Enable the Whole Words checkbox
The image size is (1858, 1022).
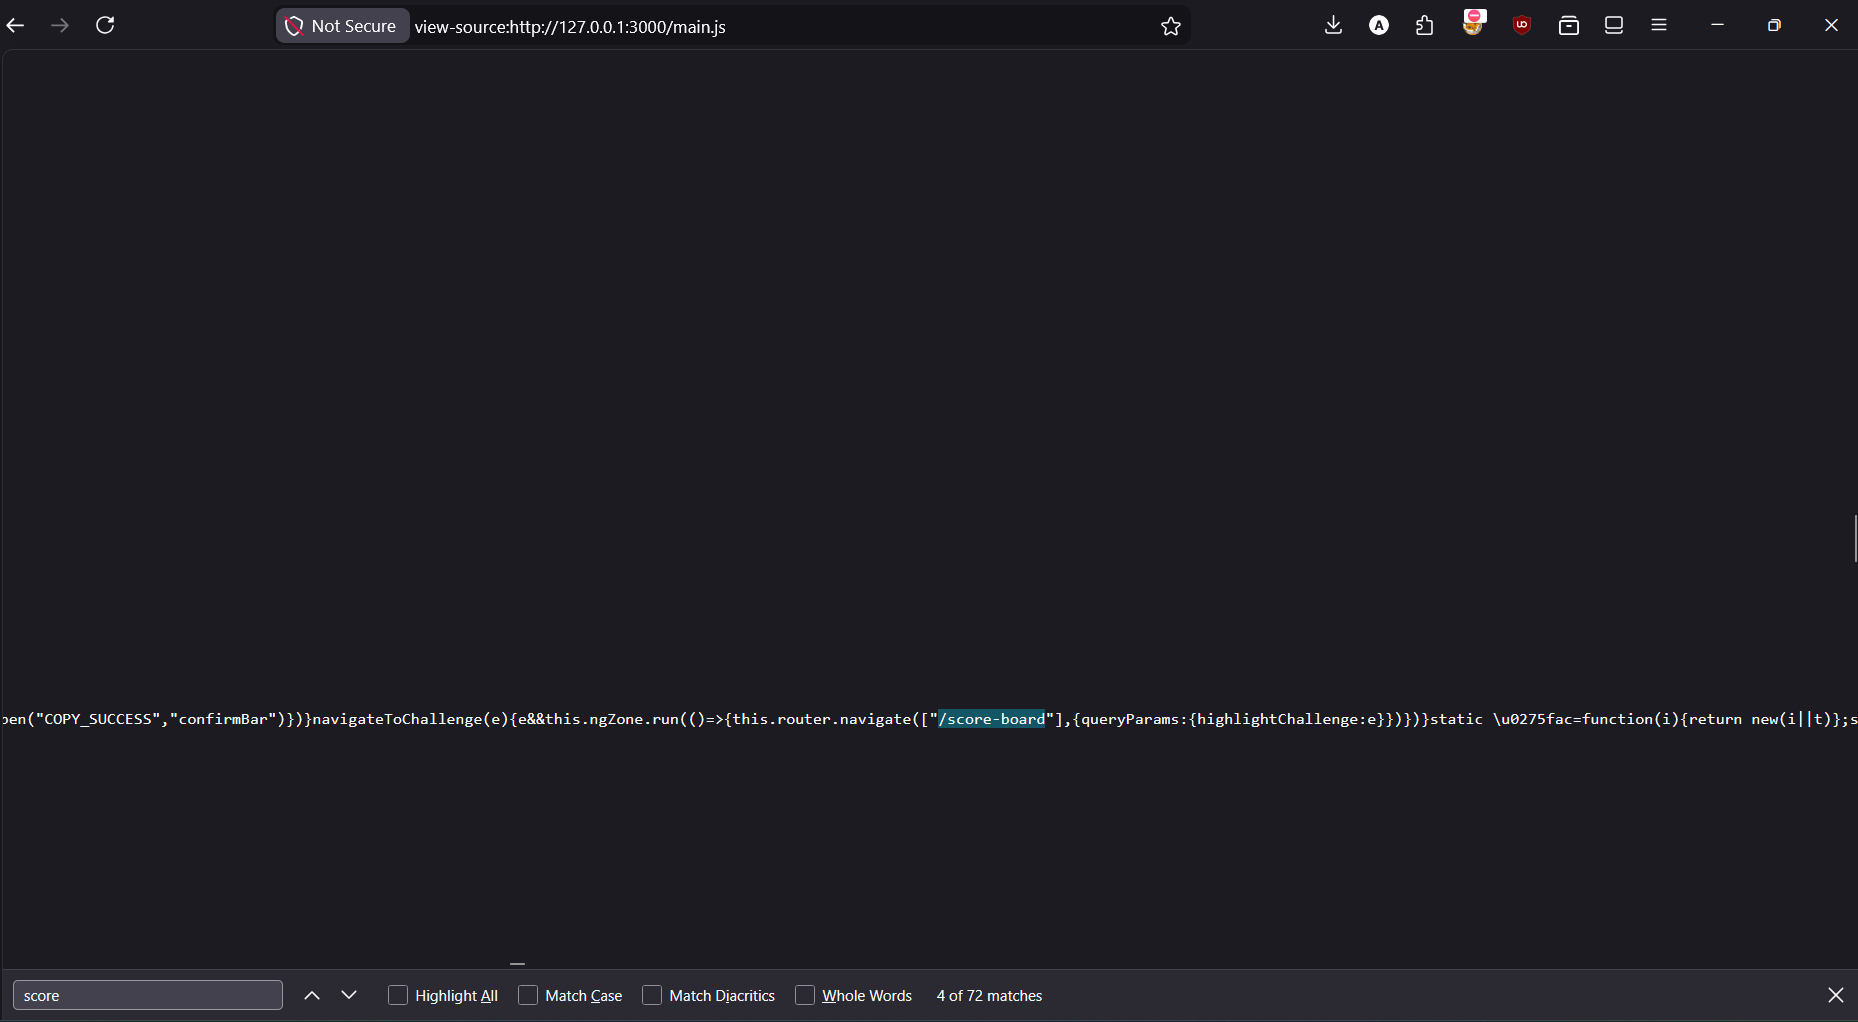pos(805,995)
